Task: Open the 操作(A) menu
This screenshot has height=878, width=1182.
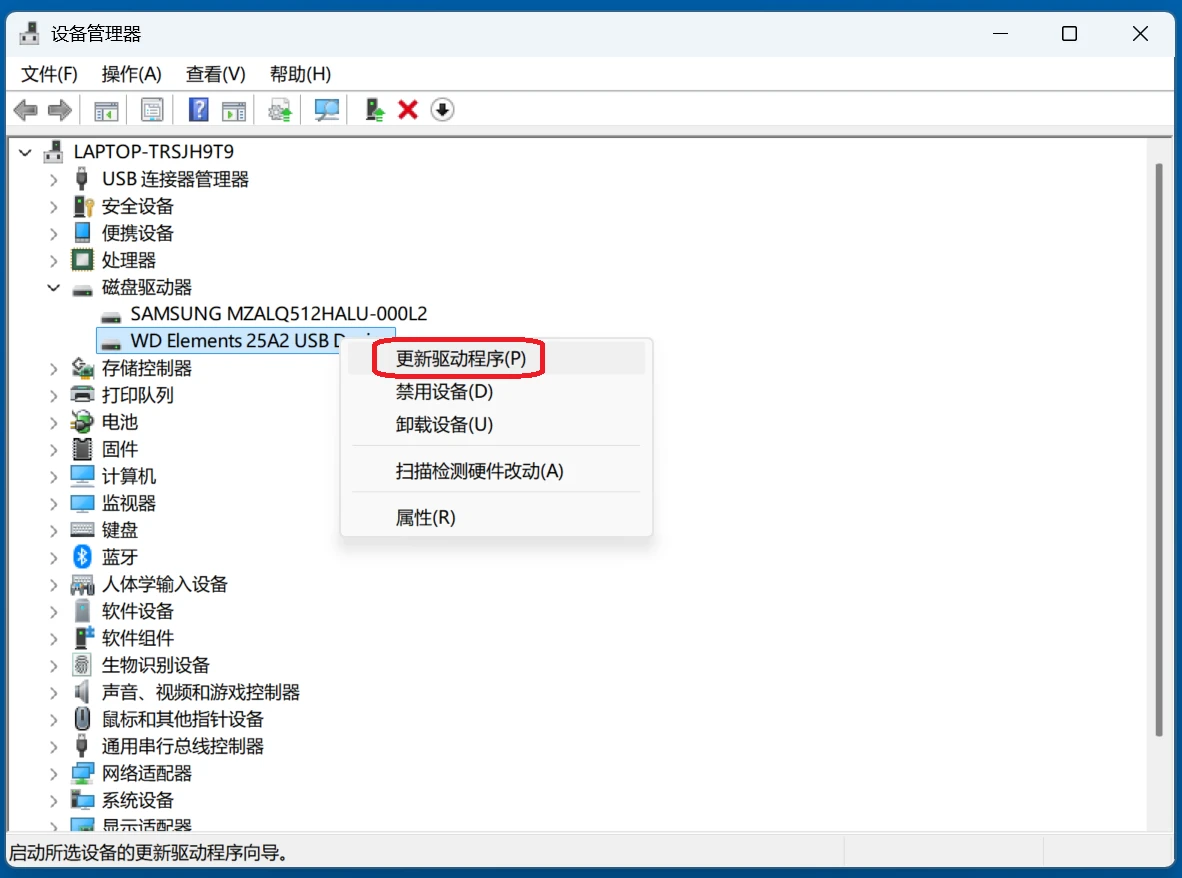Action: point(131,74)
